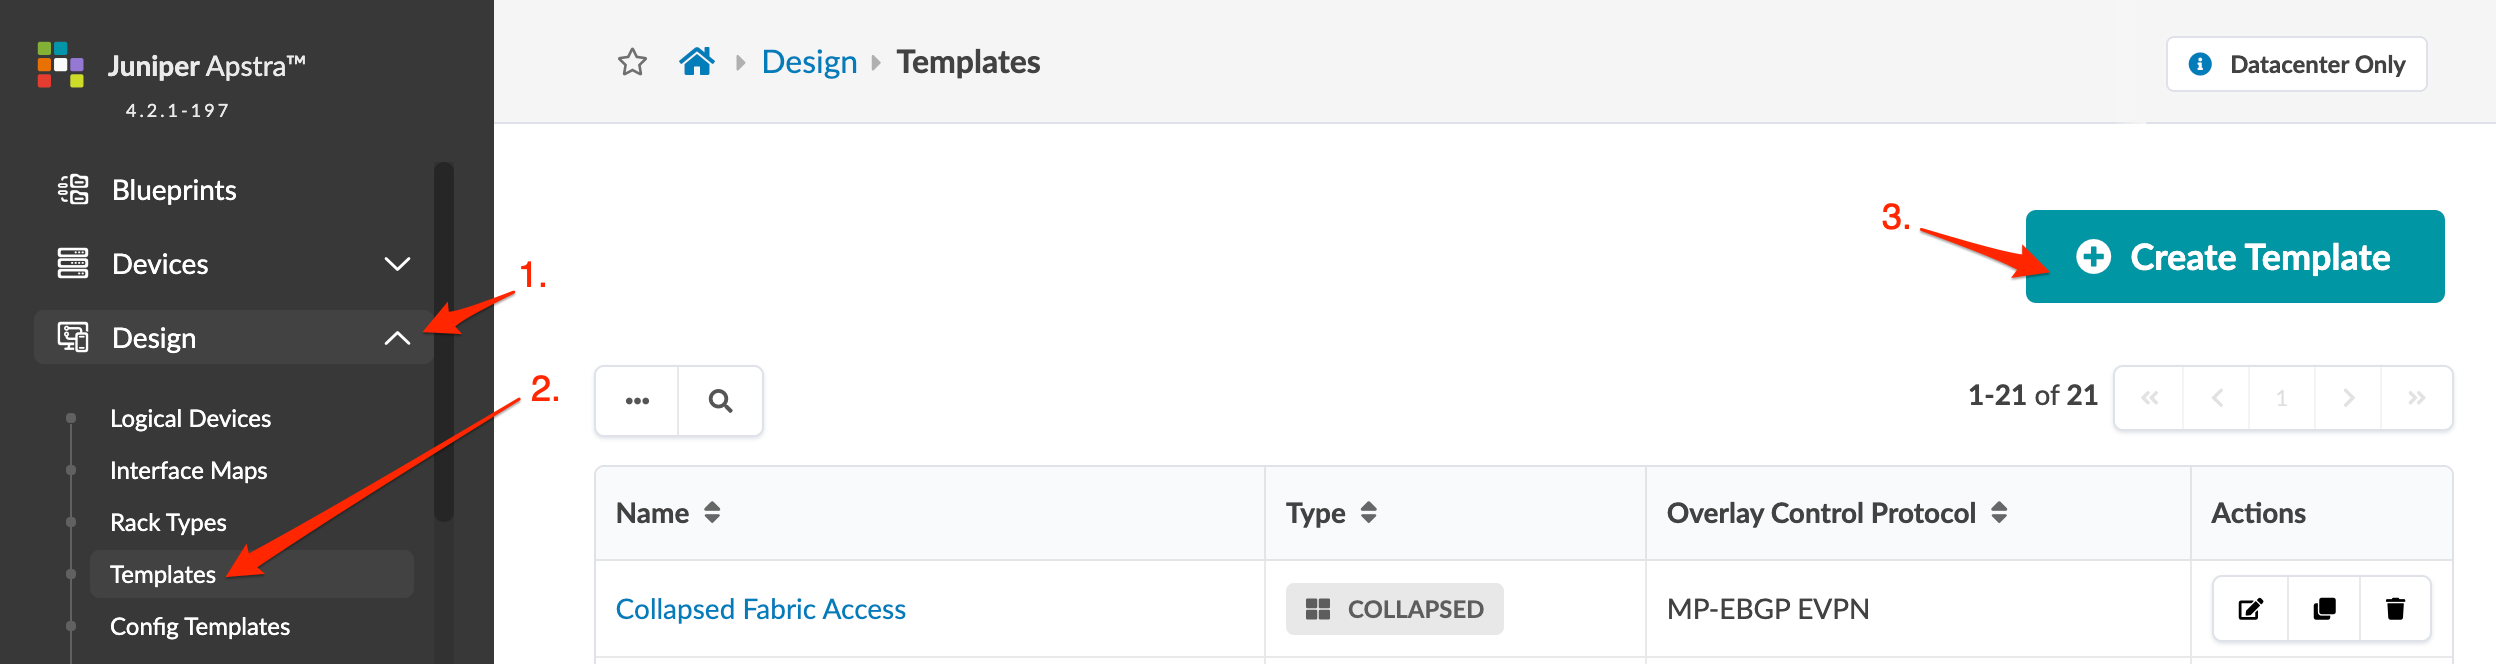2496x664 pixels.
Task: Sort by Overlay Control Protocol column
Action: pyautogui.click(x=1998, y=513)
